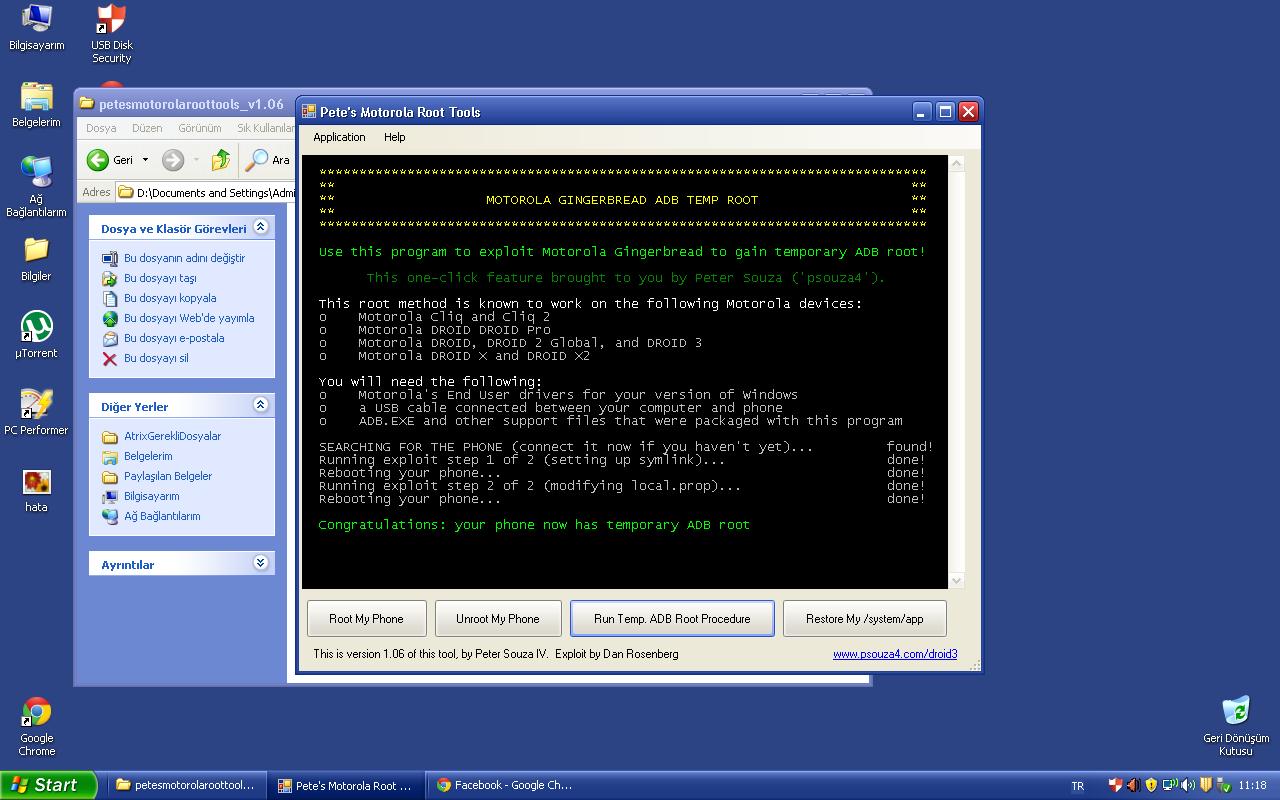1280x800 pixels.
Task: Launch USB Disk Security shortcut
Action: (112, 33)
